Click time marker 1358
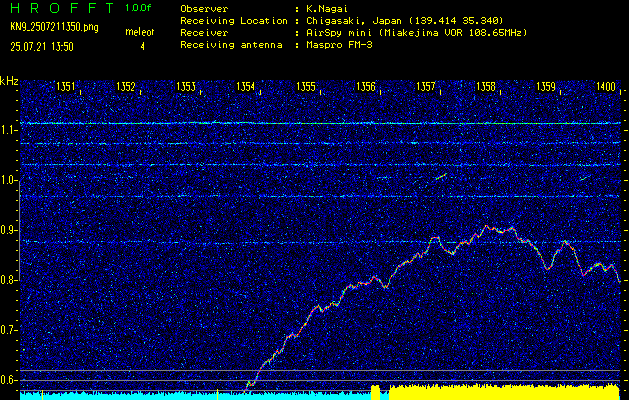The width and height of the screenshot is (629, 400). pos(486,86)
